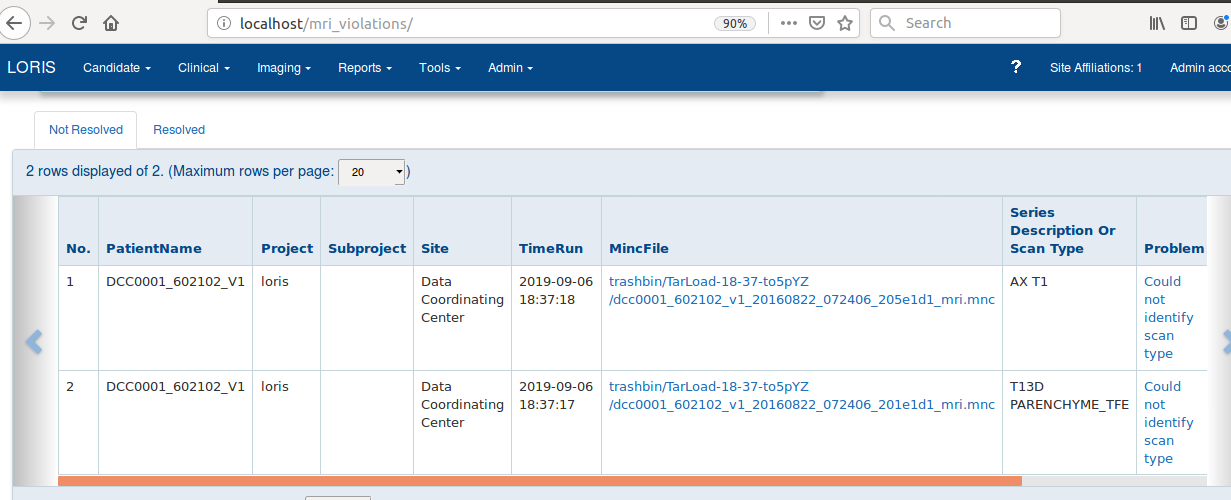1231x500 pixels.
Task: Click the browser back arrow button
Action: pyautogui.click(x=16, y=22)
